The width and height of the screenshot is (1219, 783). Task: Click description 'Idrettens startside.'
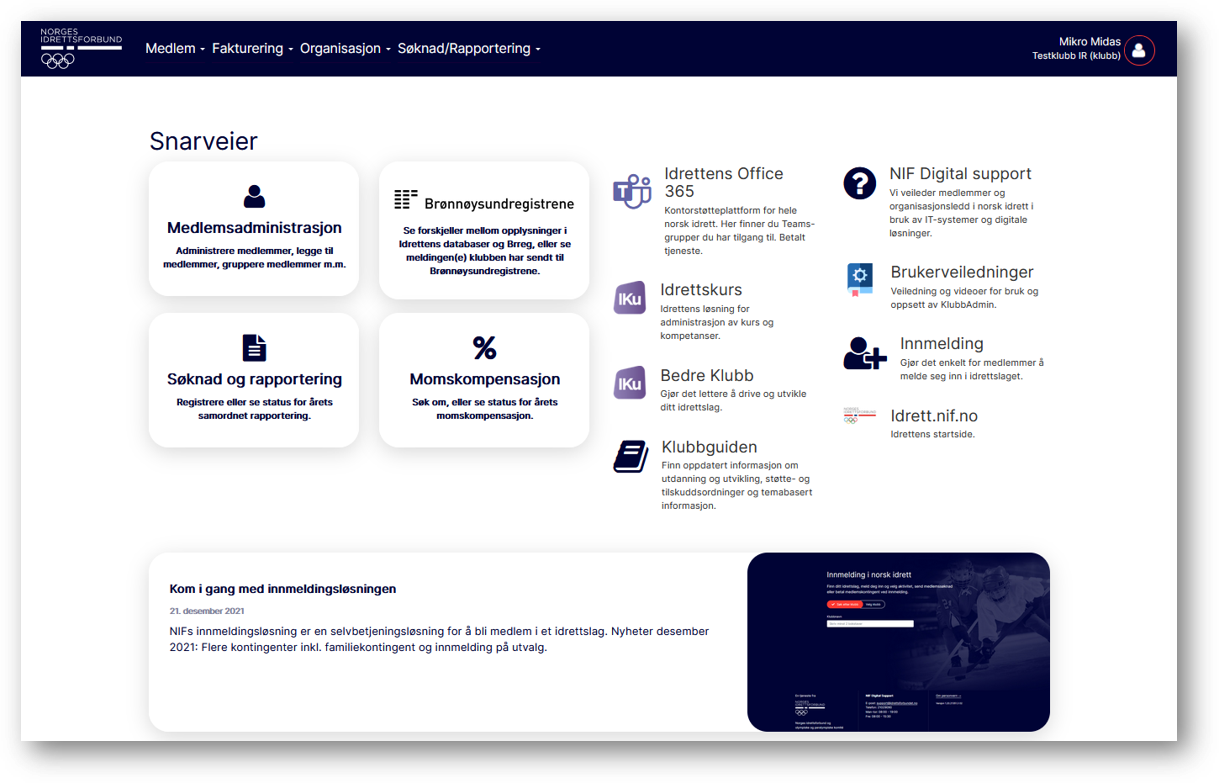(932, 434)
